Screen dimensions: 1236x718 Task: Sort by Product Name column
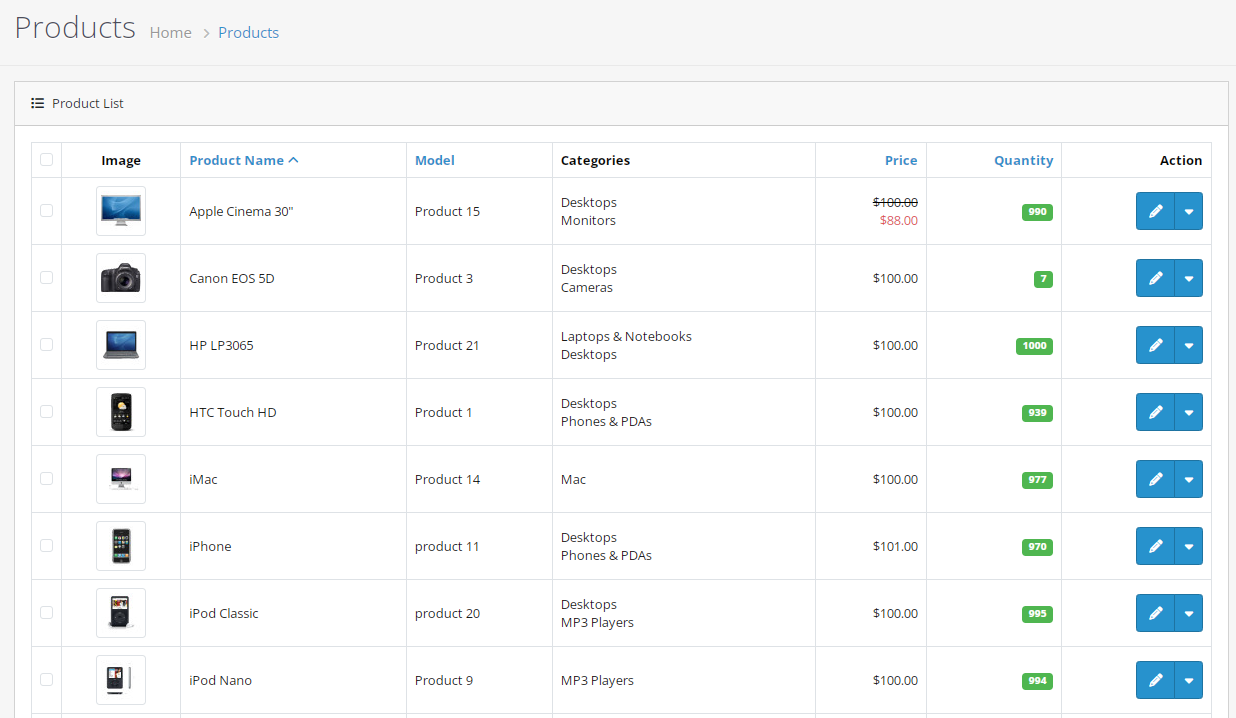tap(244, 160)
